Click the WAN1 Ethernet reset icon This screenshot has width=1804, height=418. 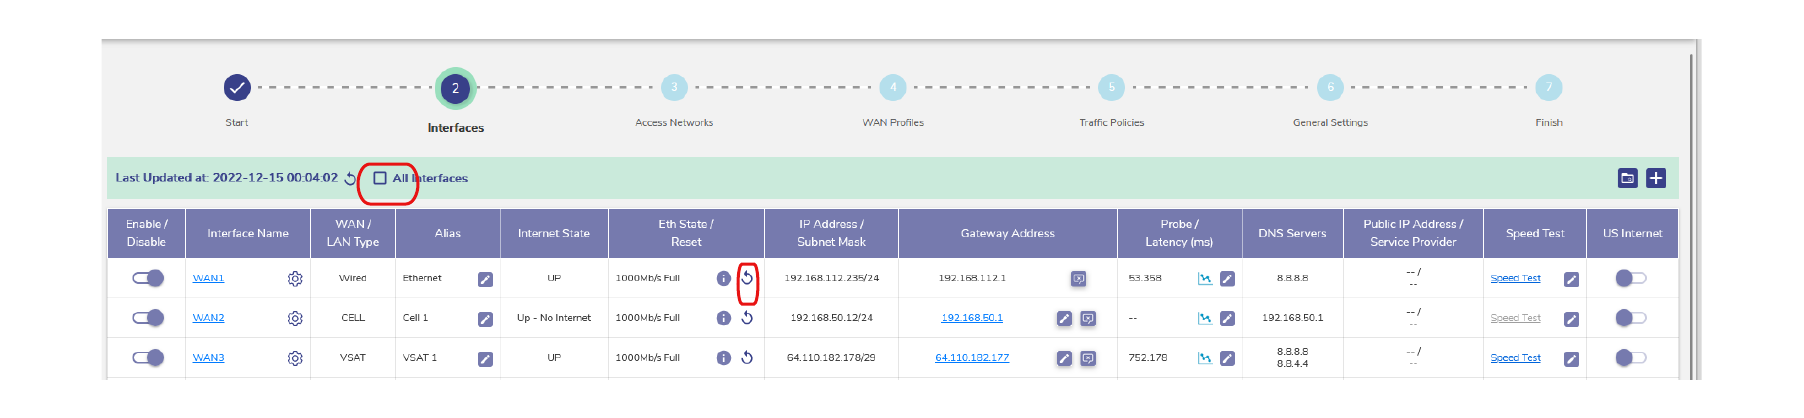[x=747, y=278]
